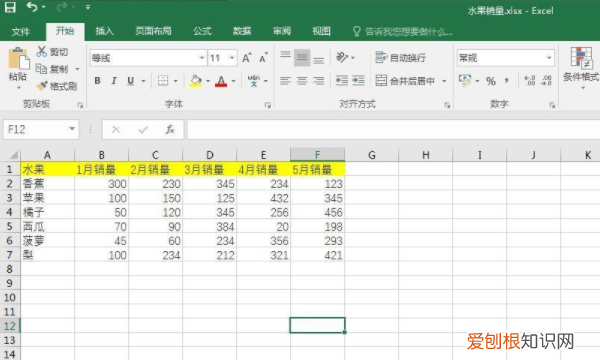Screen dimensions: 600x360
Task: Open the 文件 File tab
Action: click(21, 31)
